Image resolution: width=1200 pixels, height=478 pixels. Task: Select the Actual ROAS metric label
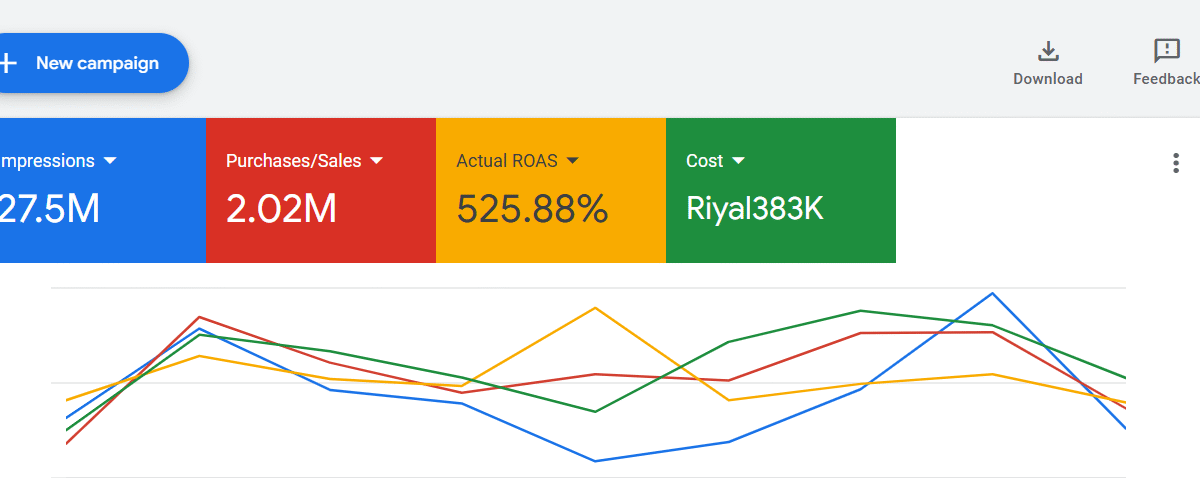(507, 161)
